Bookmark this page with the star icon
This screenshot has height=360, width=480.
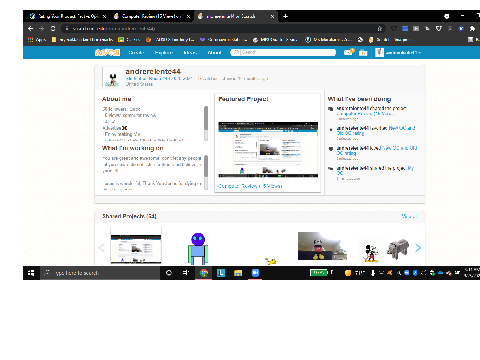pos(379,29)
